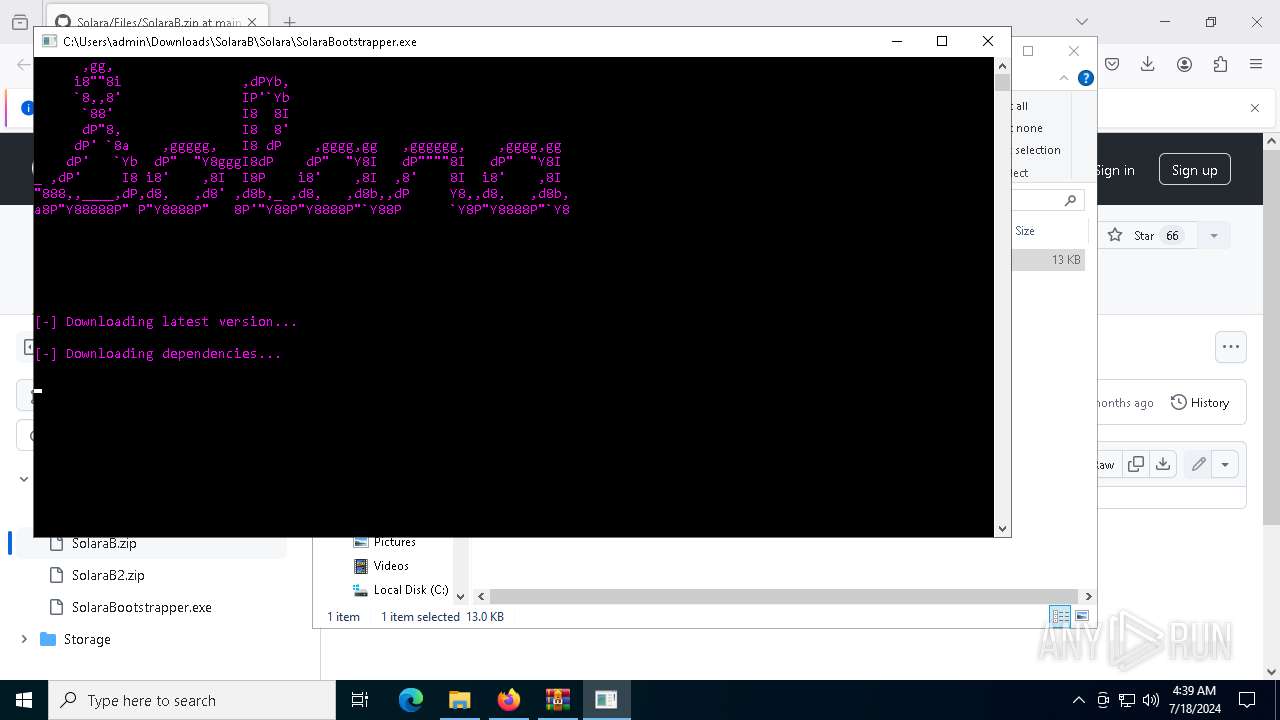The height and width of the screenshot is (720, 1280).
Task: Click the console window scroll-up arrow
Action: (1002, 66)
